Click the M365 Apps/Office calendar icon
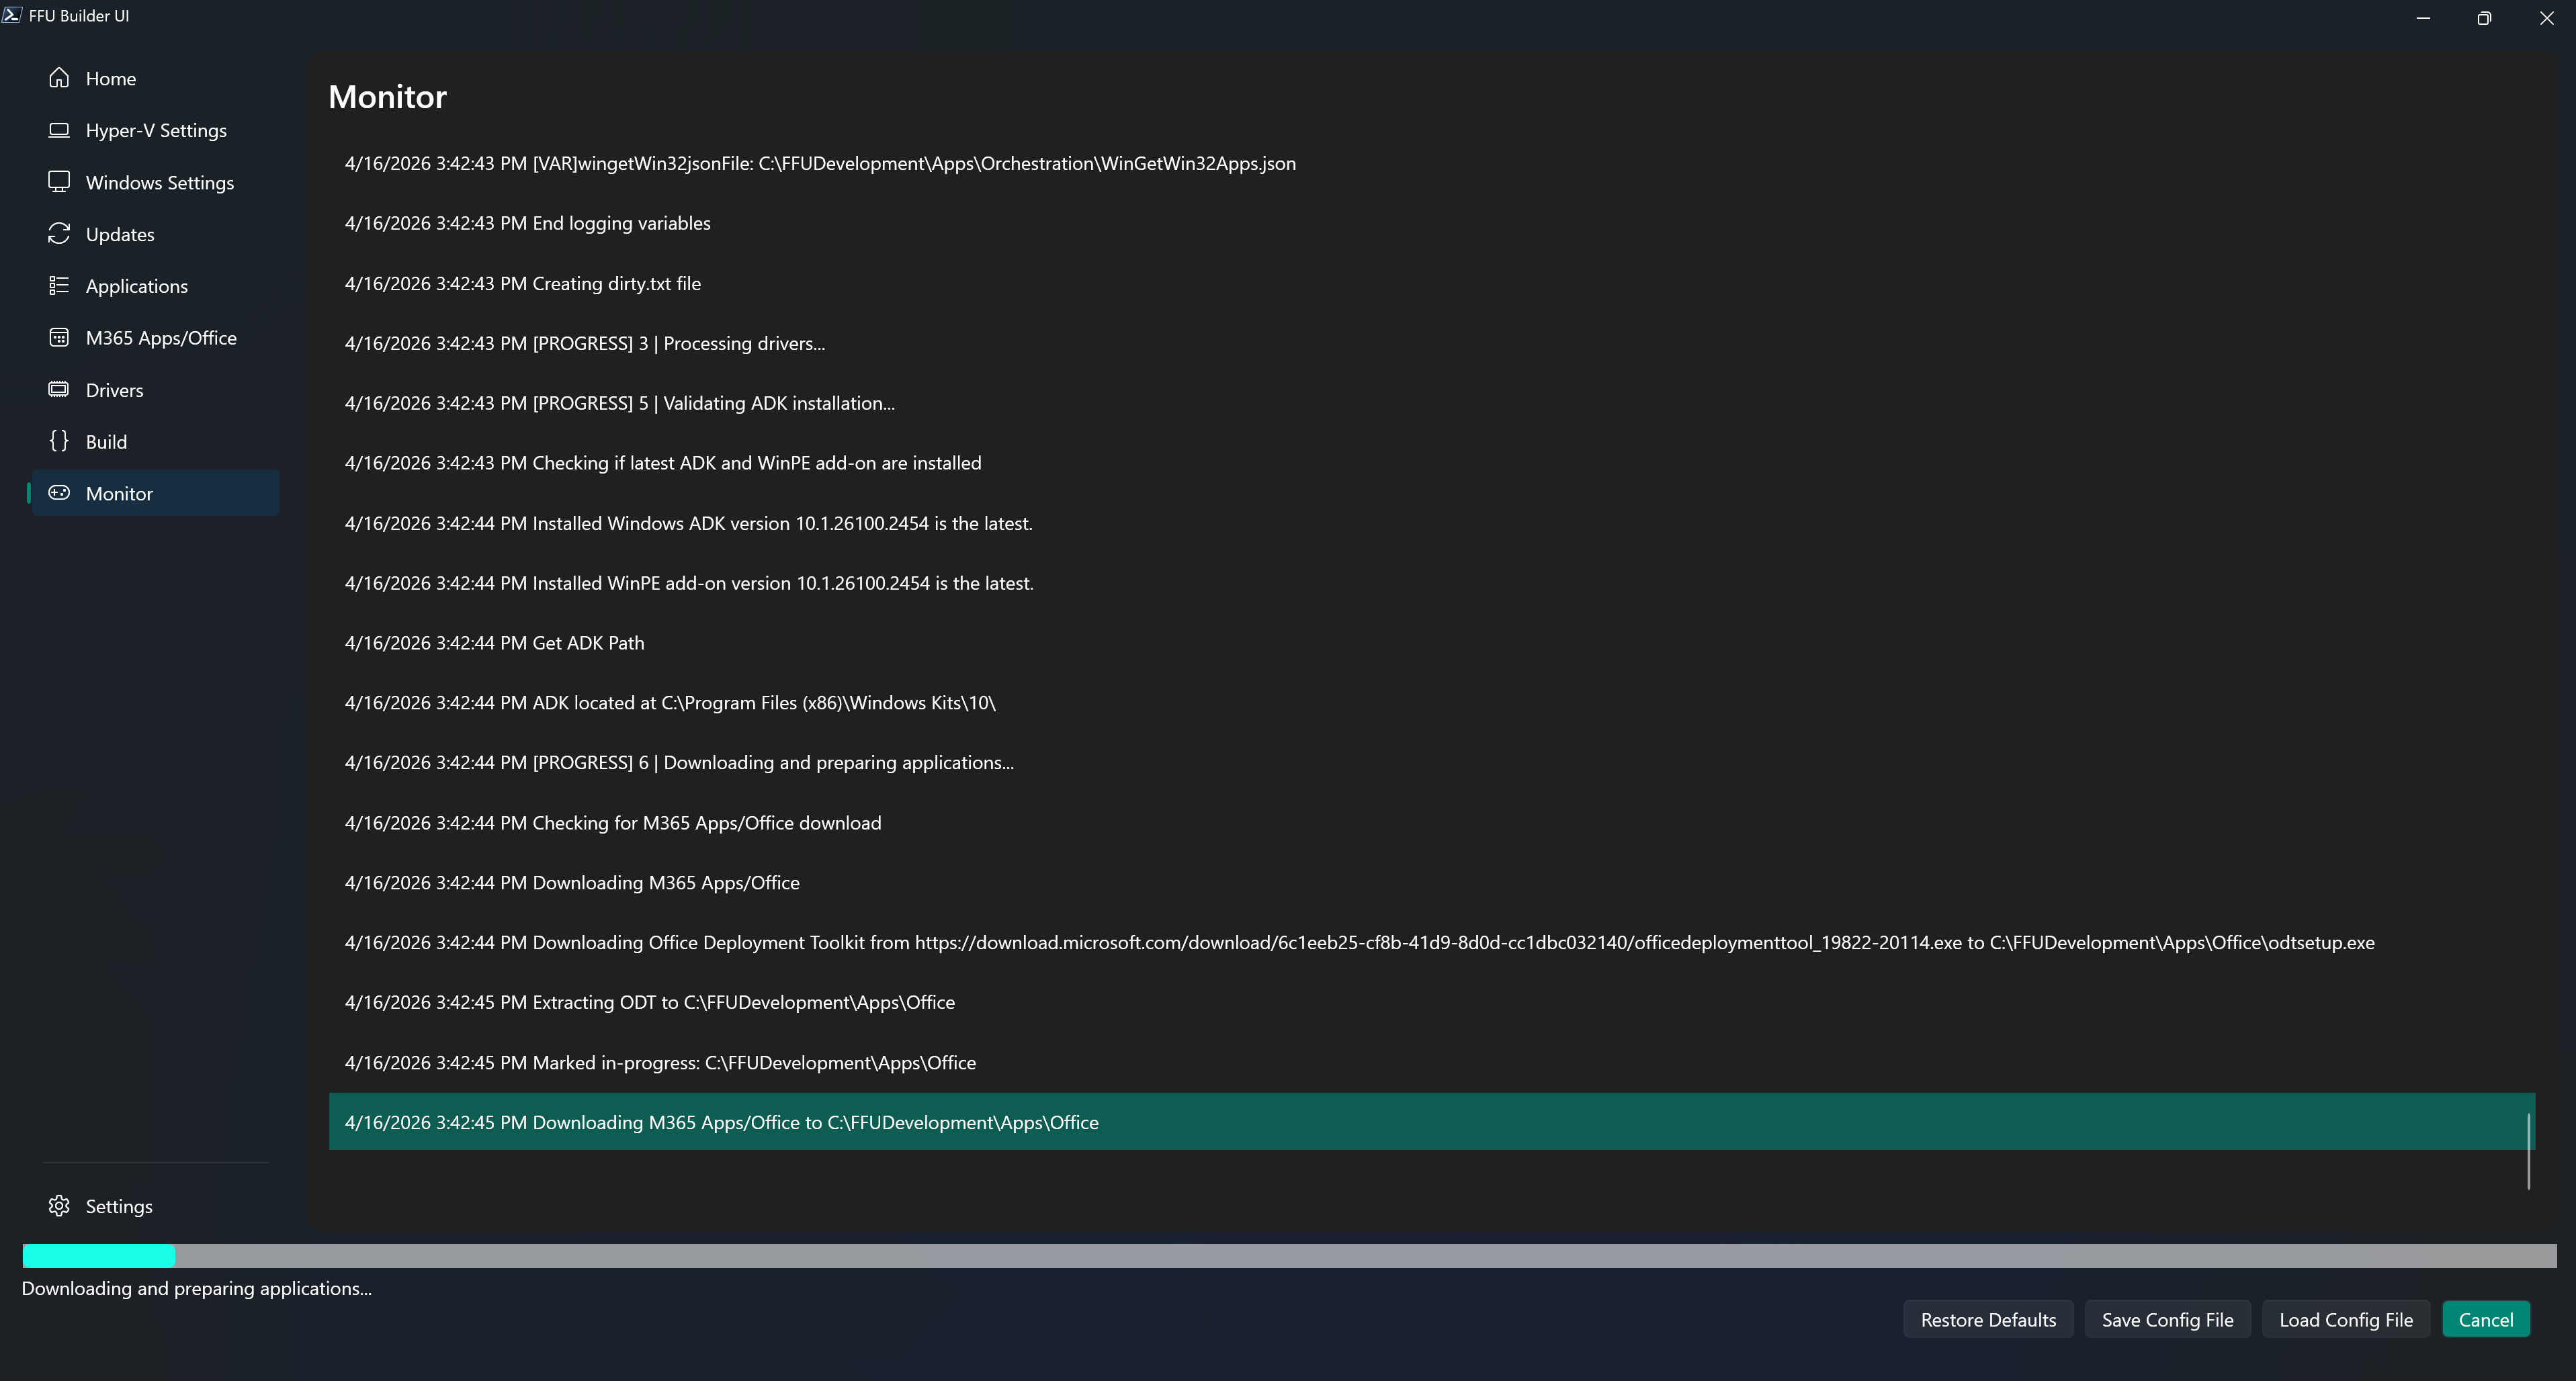This screenshot has width=2576, height=1381. tap(59, 338)
